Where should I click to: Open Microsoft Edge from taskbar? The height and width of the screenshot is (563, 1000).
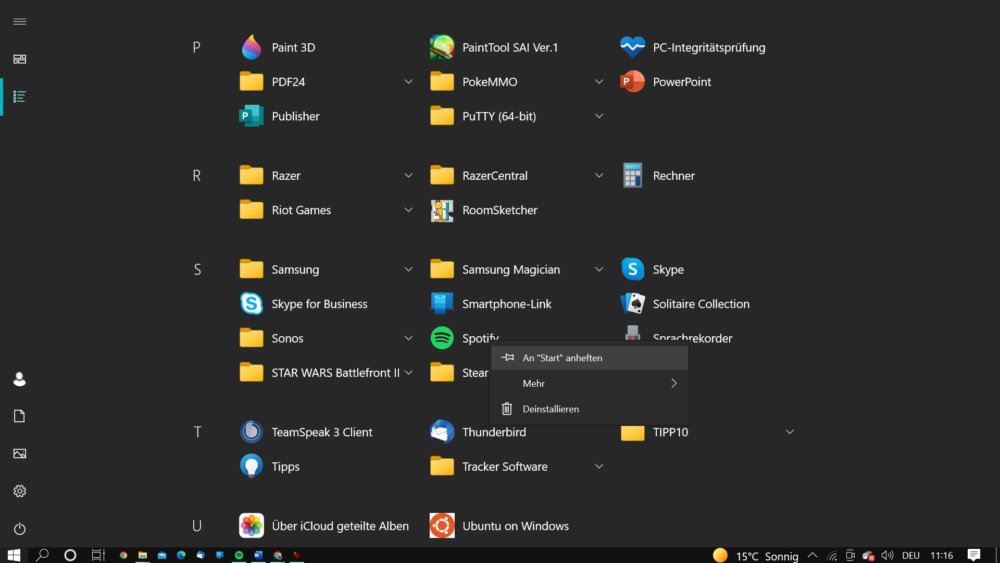(x=181, y=555)
